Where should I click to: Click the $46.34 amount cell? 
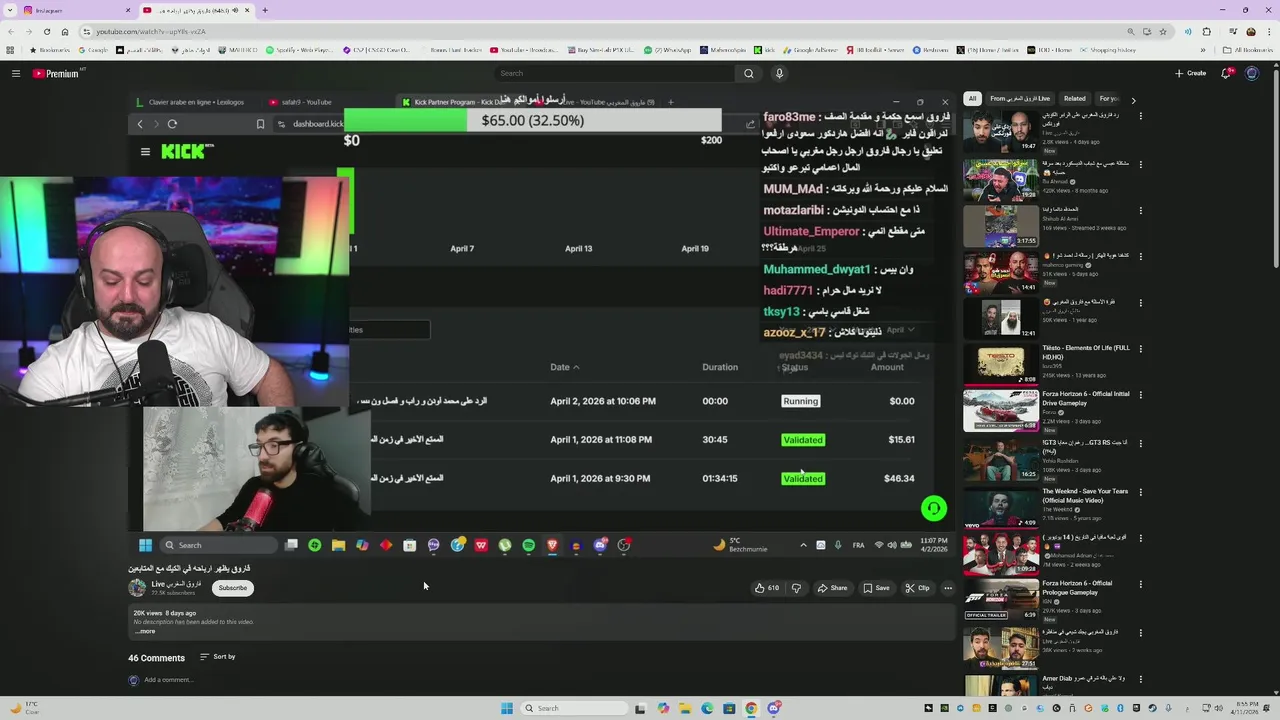899,478
